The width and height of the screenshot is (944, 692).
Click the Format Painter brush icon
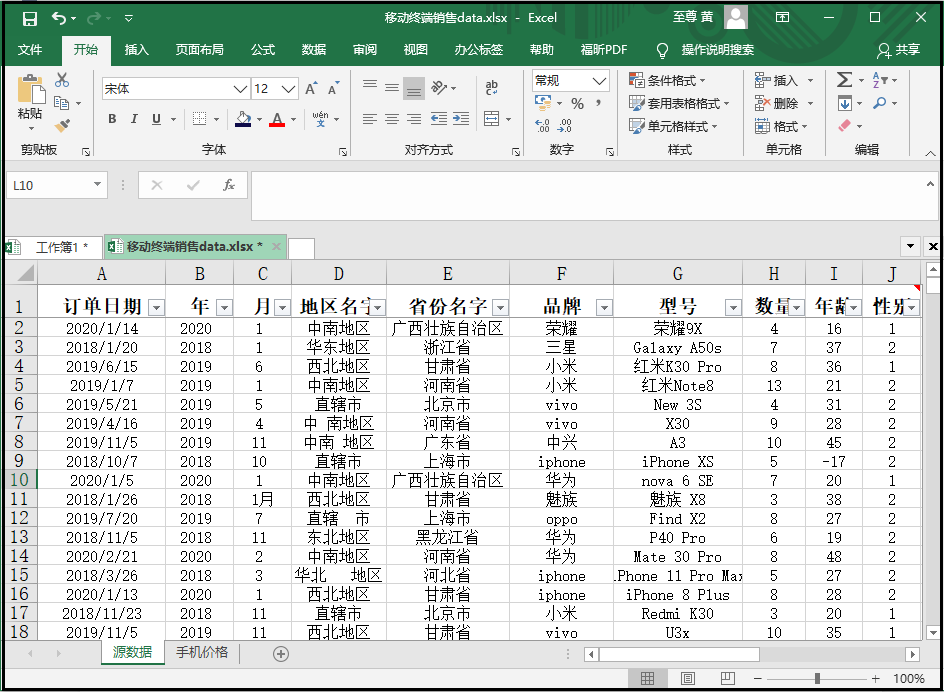coord(62,126)
